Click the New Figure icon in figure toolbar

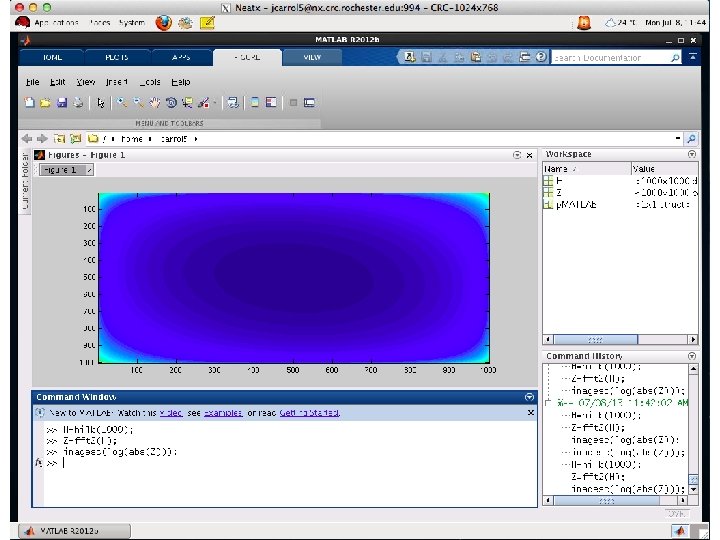point(30,102)
